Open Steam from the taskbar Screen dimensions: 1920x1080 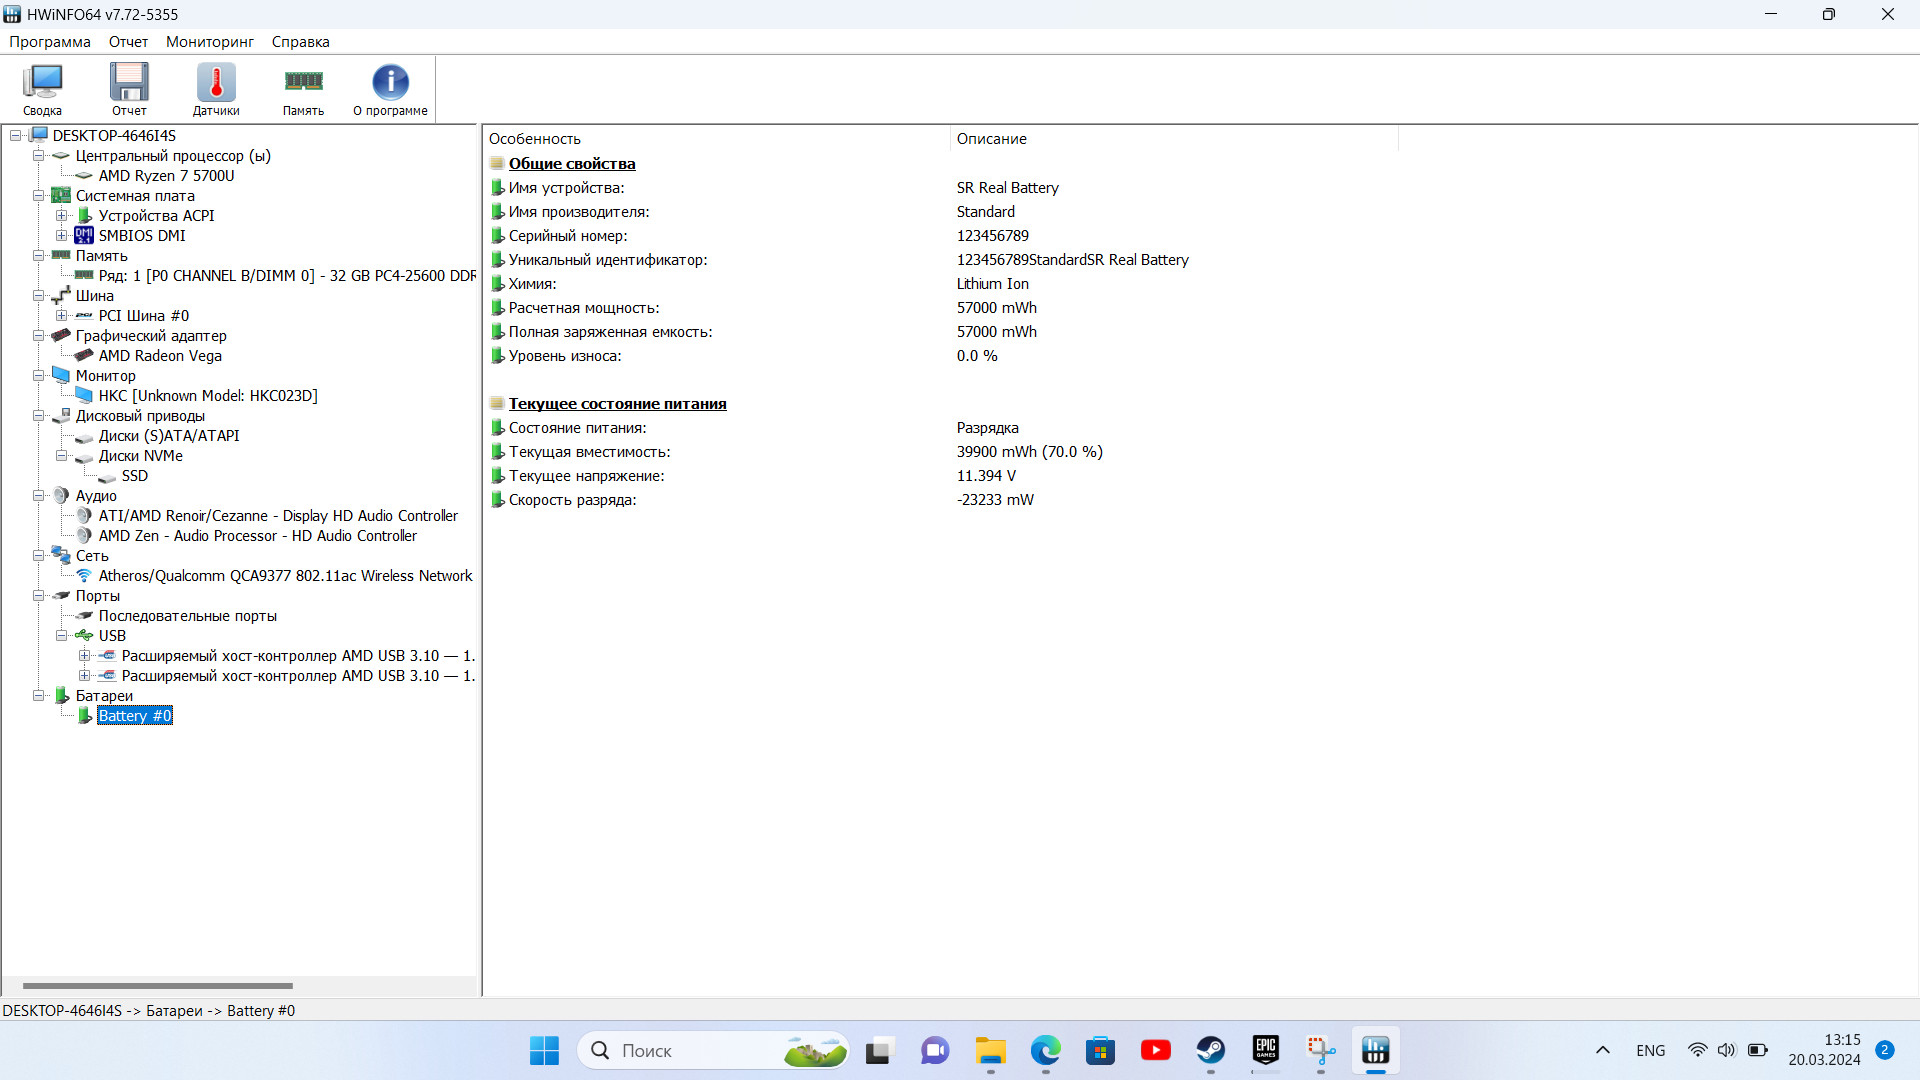1211,1051
